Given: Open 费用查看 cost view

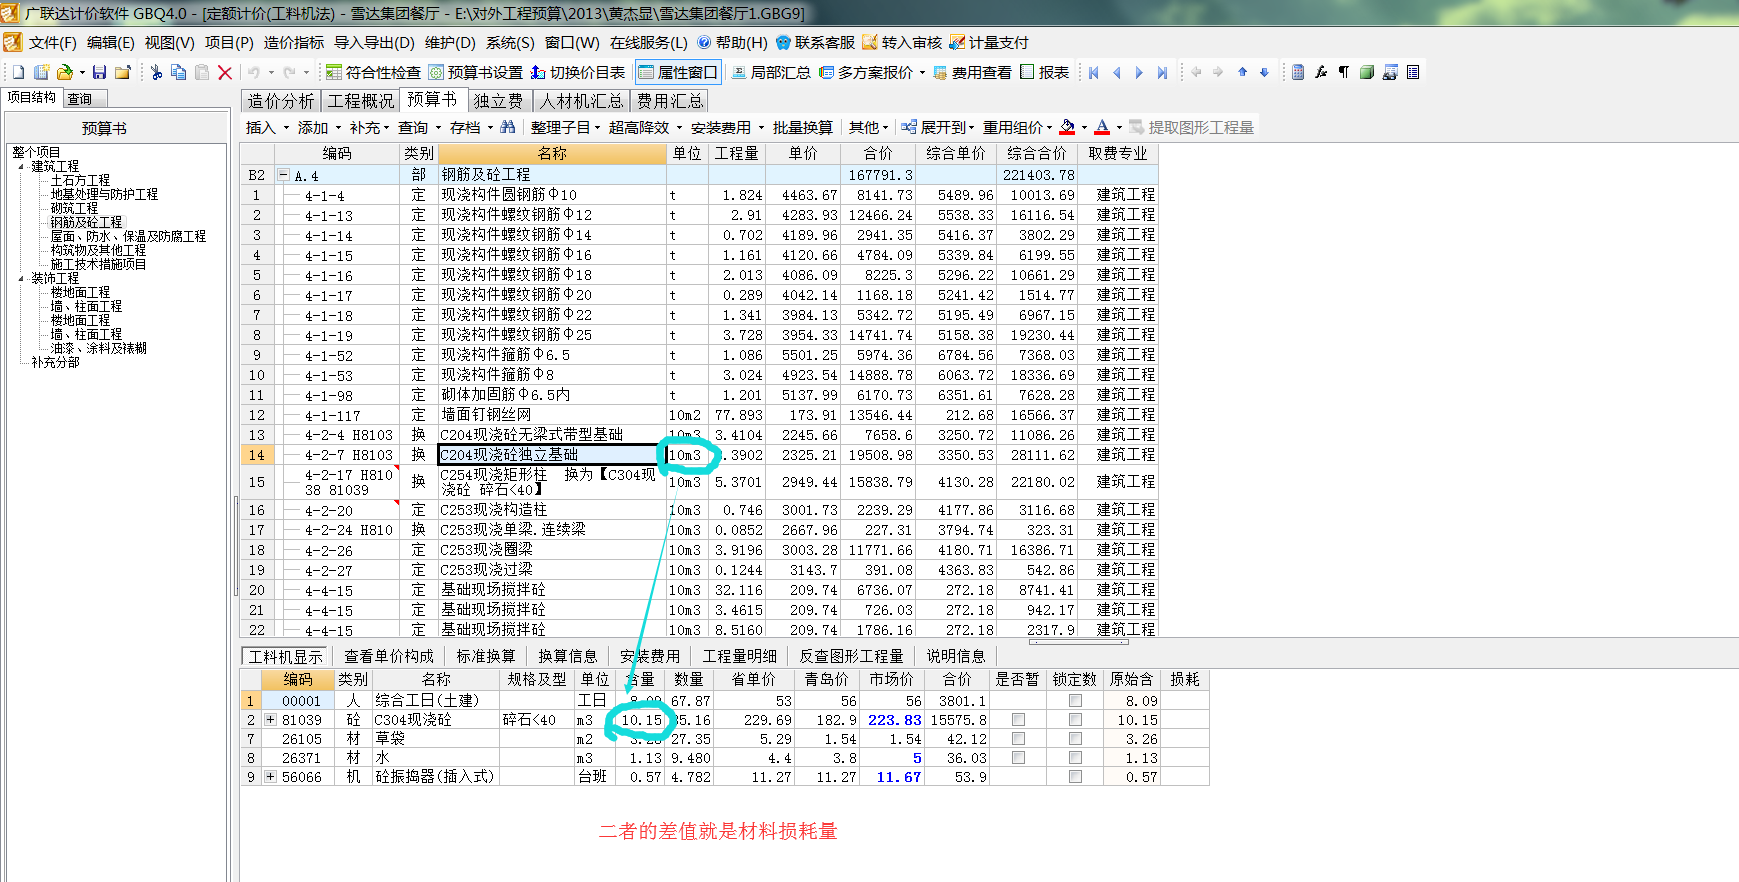Looking at the screenshot, I should click(972, 72).
